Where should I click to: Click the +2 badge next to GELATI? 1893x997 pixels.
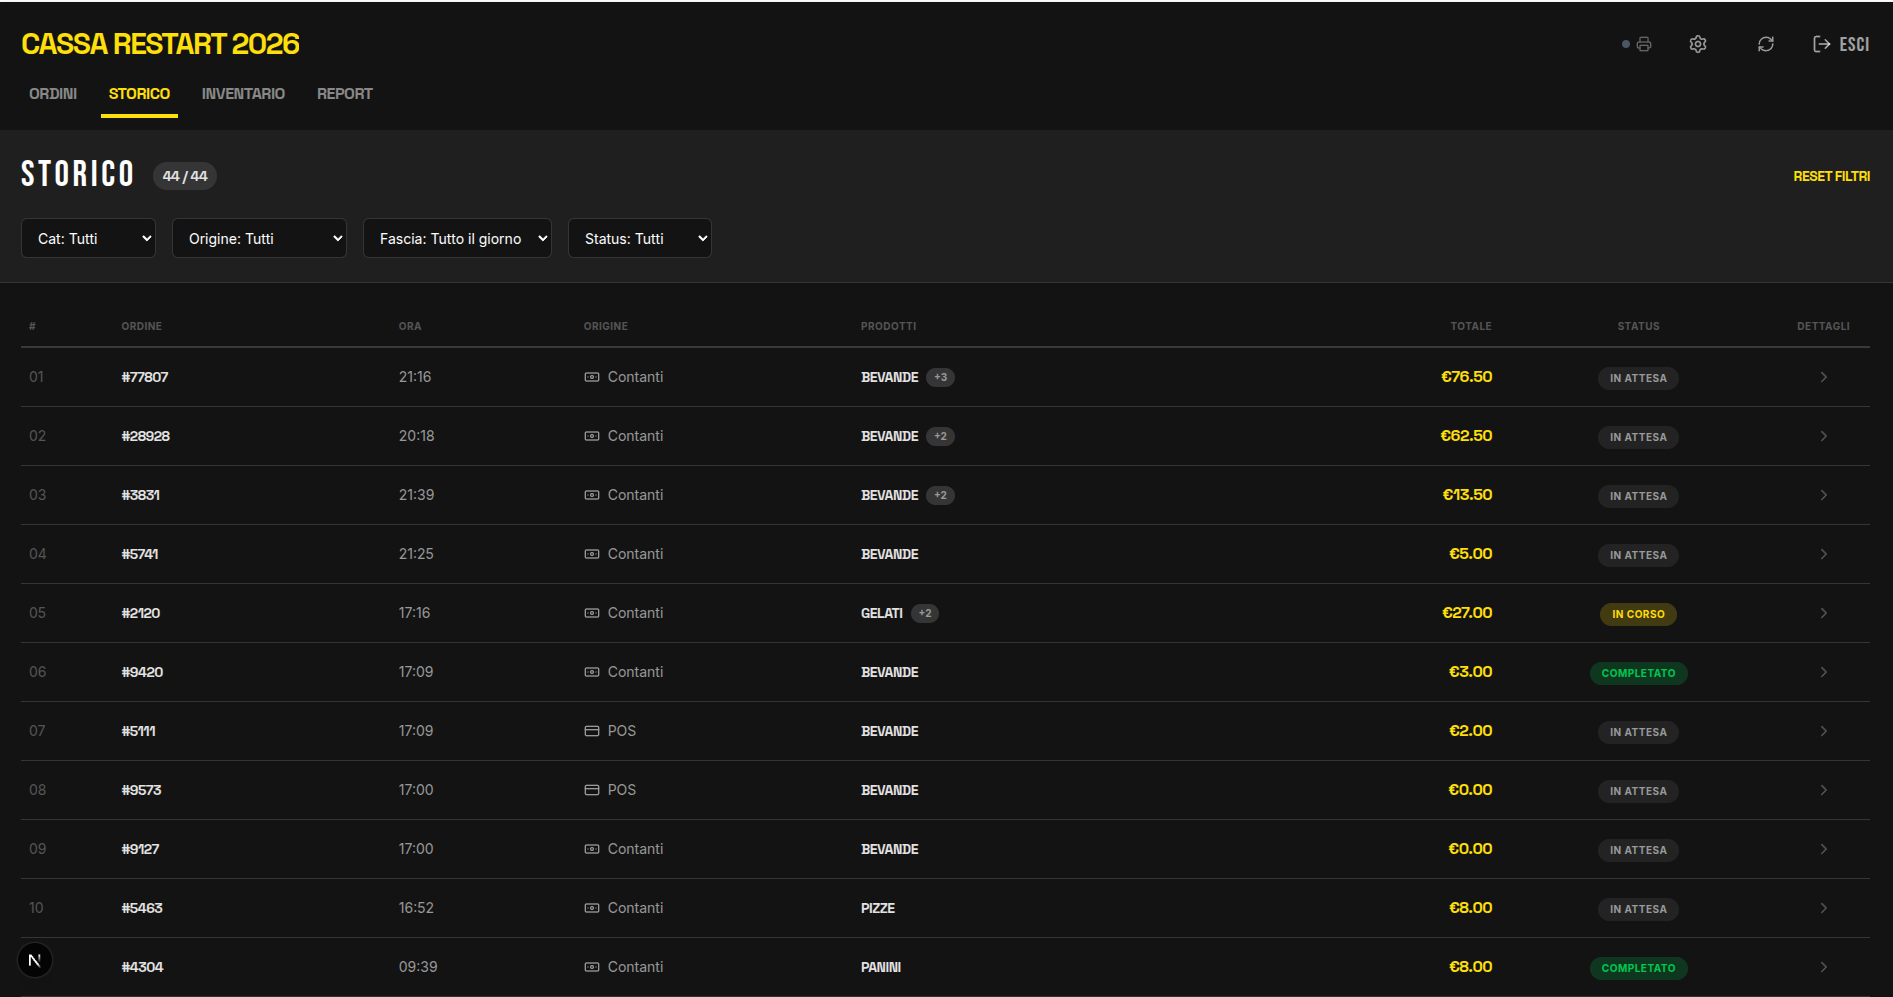(x=925, y=613)
